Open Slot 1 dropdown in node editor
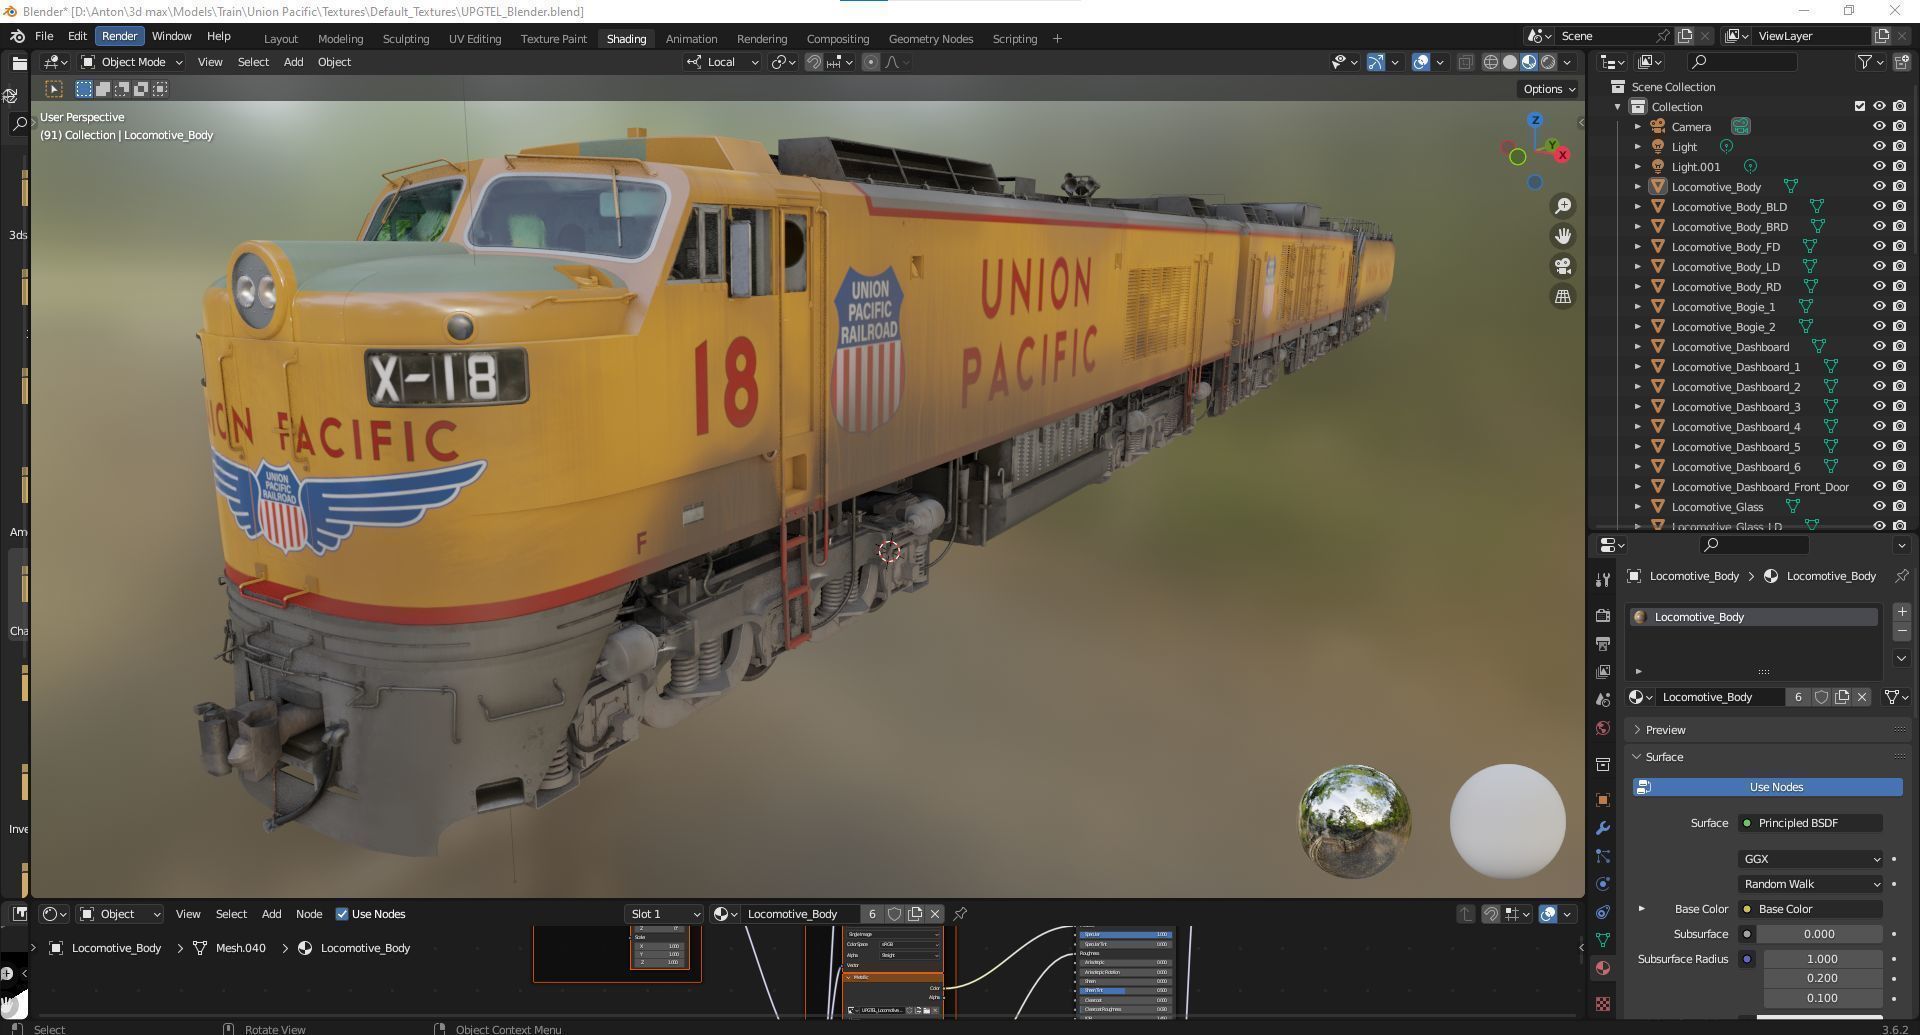This screenshot has width=1920, height=1035. click(x=663, y=914)
